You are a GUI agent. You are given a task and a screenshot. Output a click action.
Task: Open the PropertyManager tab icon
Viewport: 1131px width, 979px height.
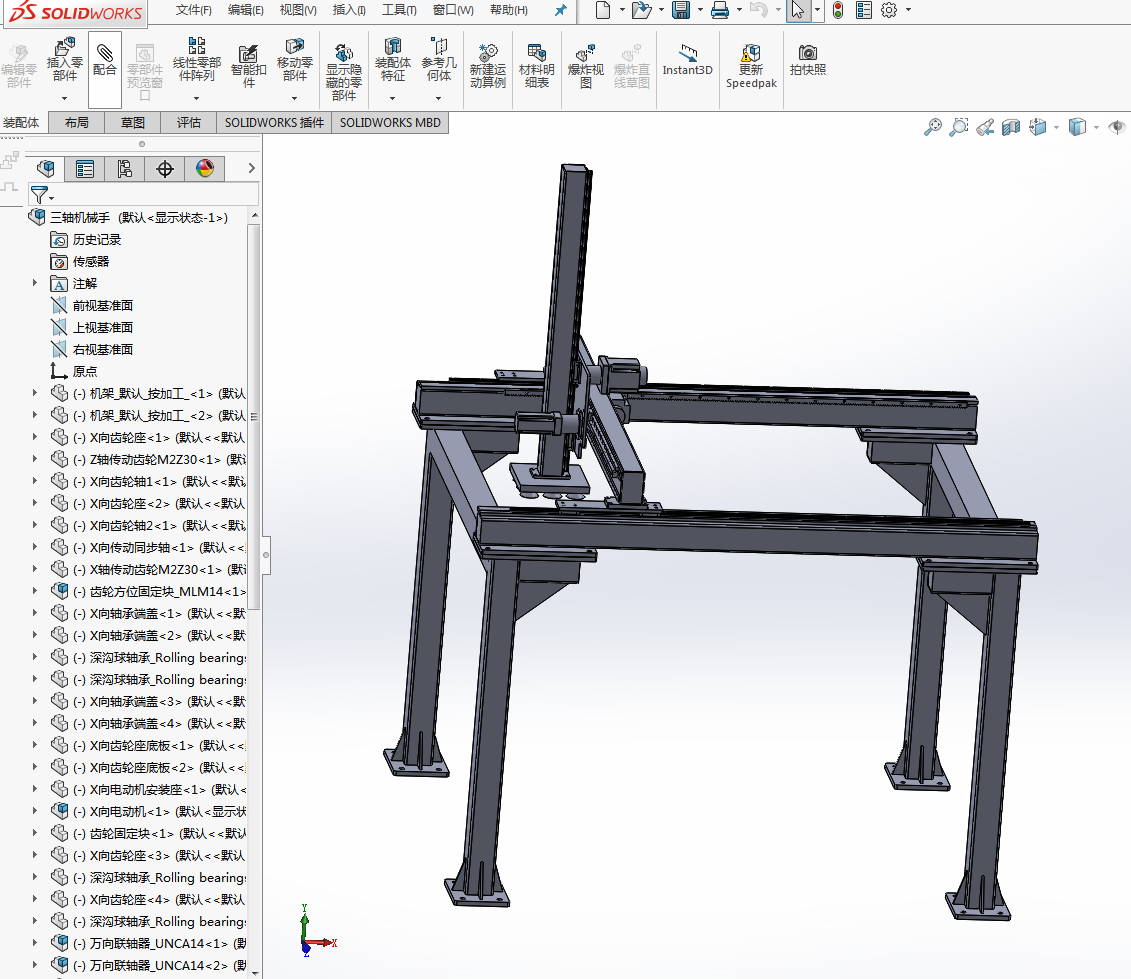84,169
